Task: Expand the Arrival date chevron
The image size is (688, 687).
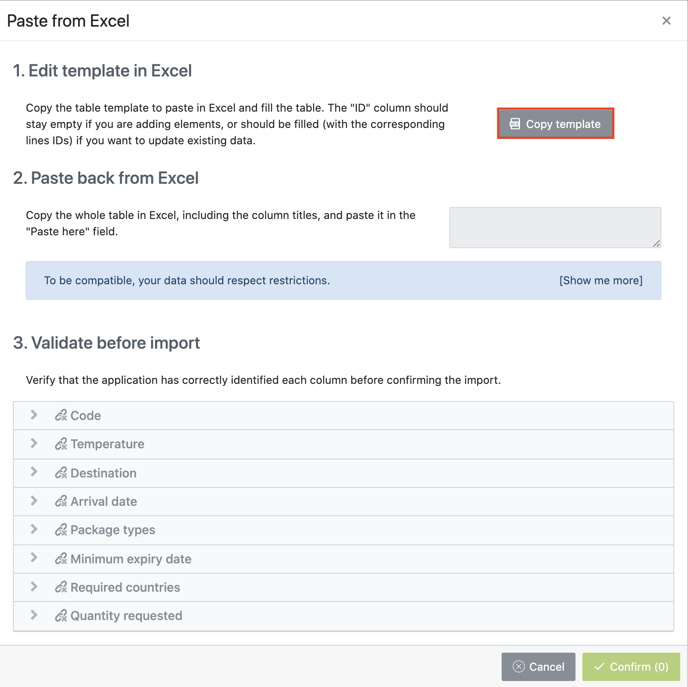Action: 34,501
